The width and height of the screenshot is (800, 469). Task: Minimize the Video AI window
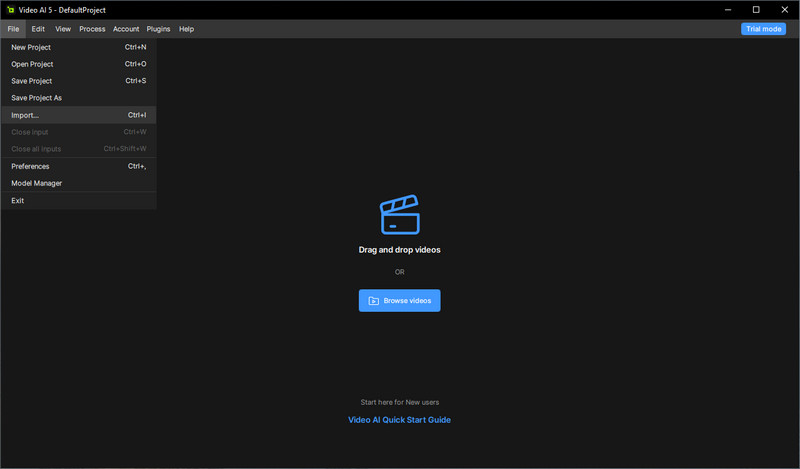[728, 10]
